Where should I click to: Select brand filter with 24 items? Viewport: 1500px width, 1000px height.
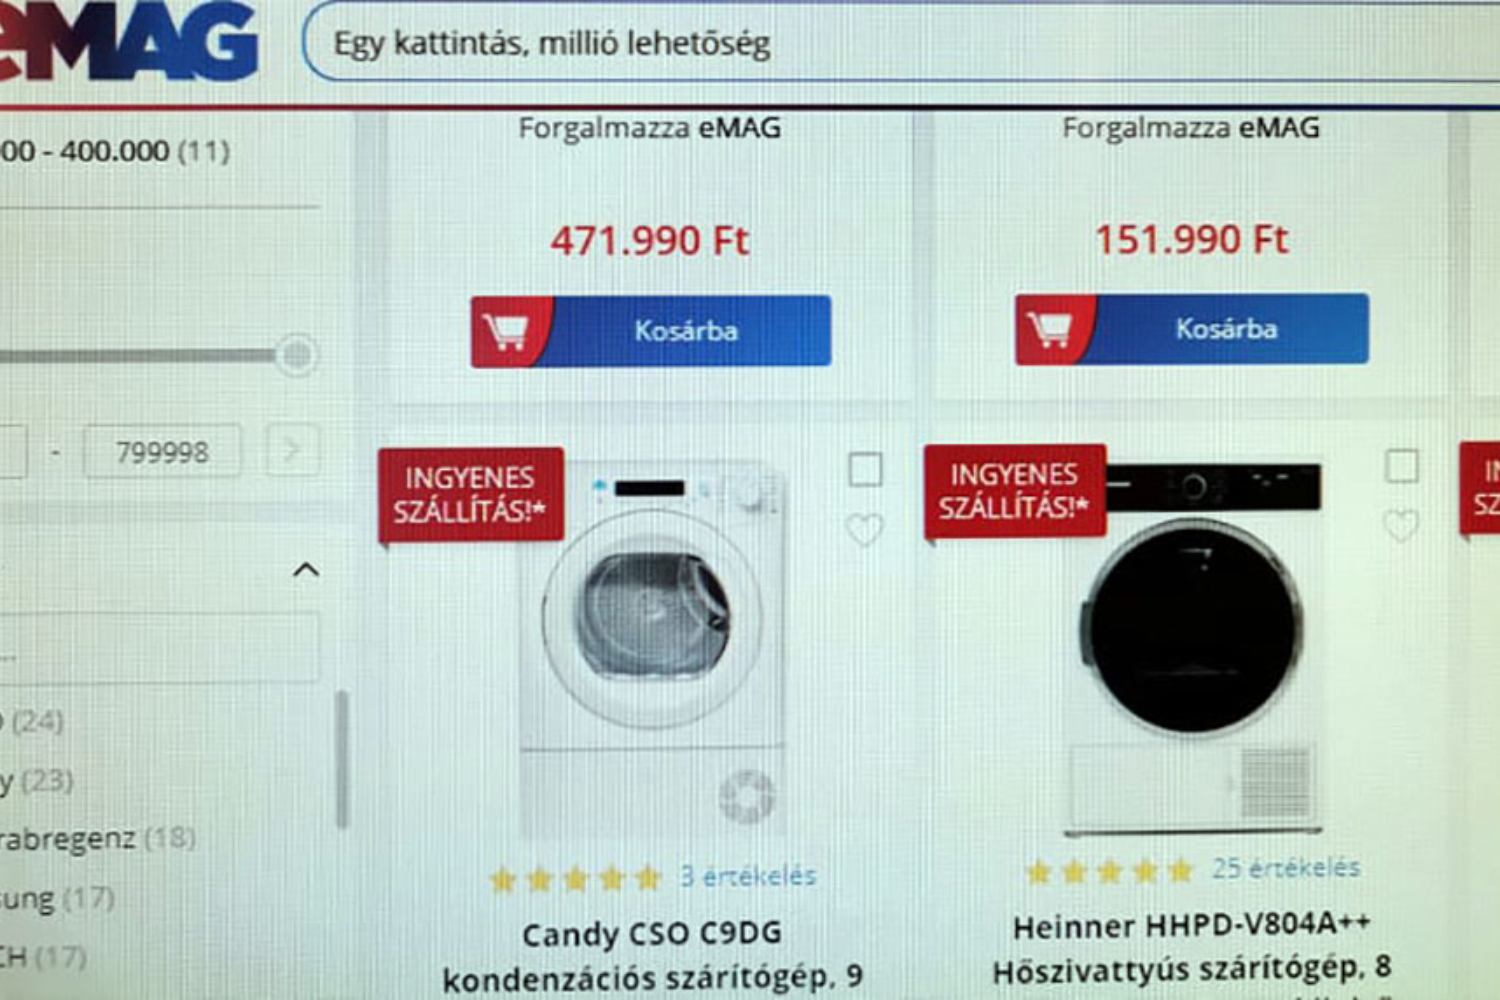33,720
